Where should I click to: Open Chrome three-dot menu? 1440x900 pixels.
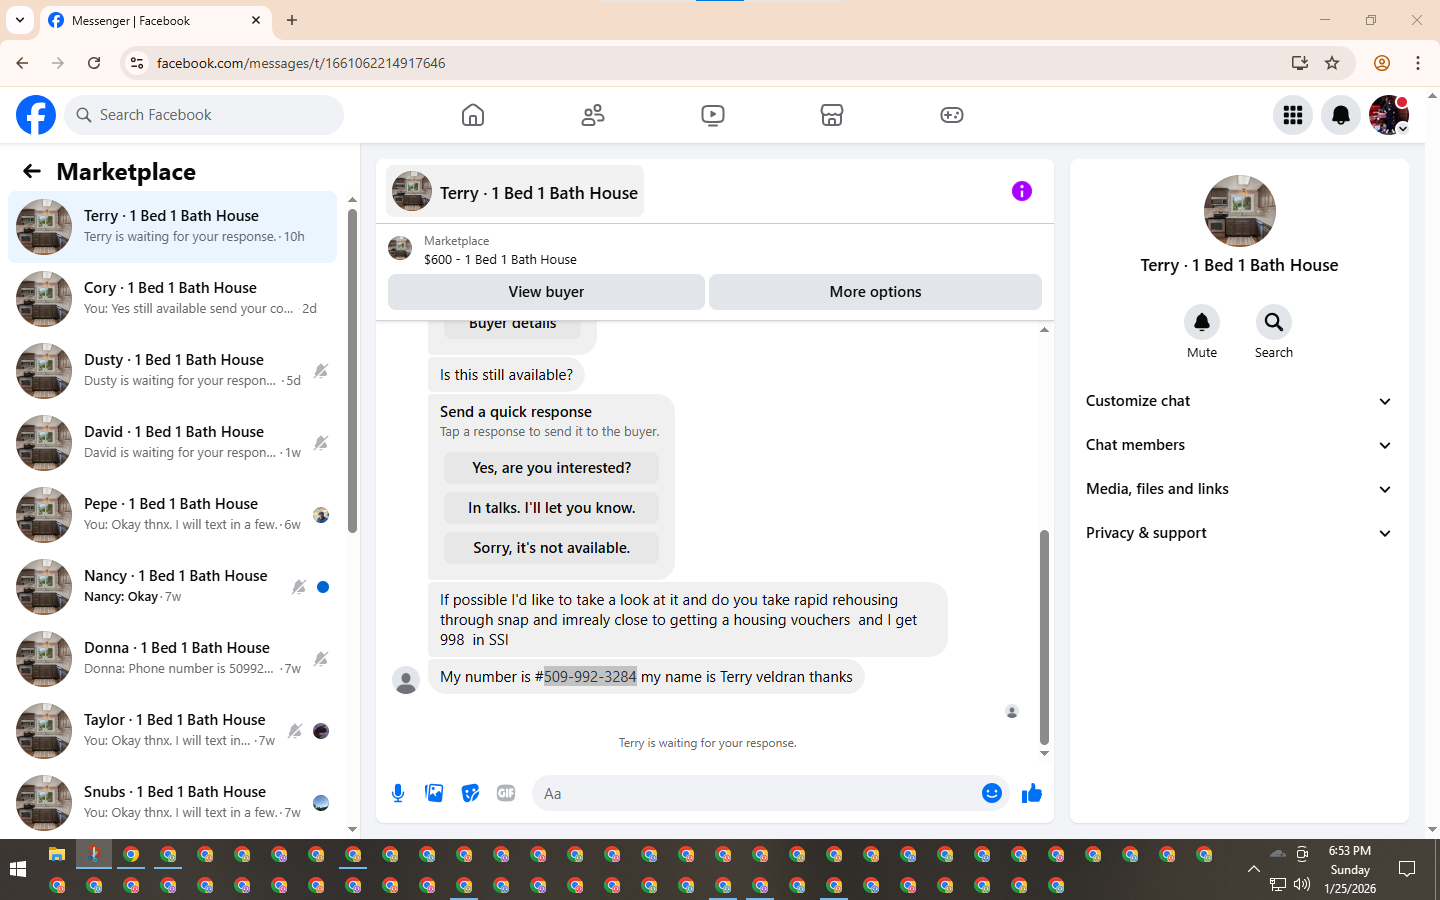pyautogui.click(x=1418, y=63)
